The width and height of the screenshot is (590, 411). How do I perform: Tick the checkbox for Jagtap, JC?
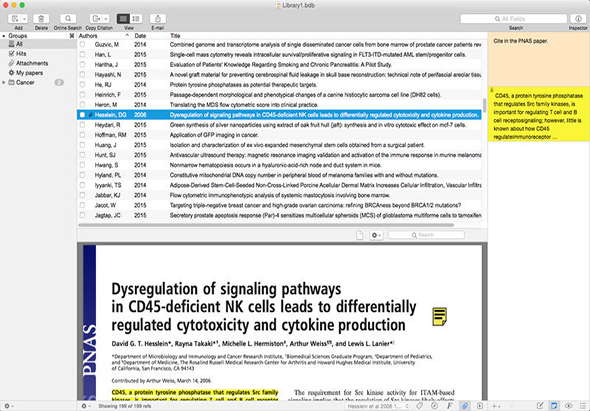[82, 215]
